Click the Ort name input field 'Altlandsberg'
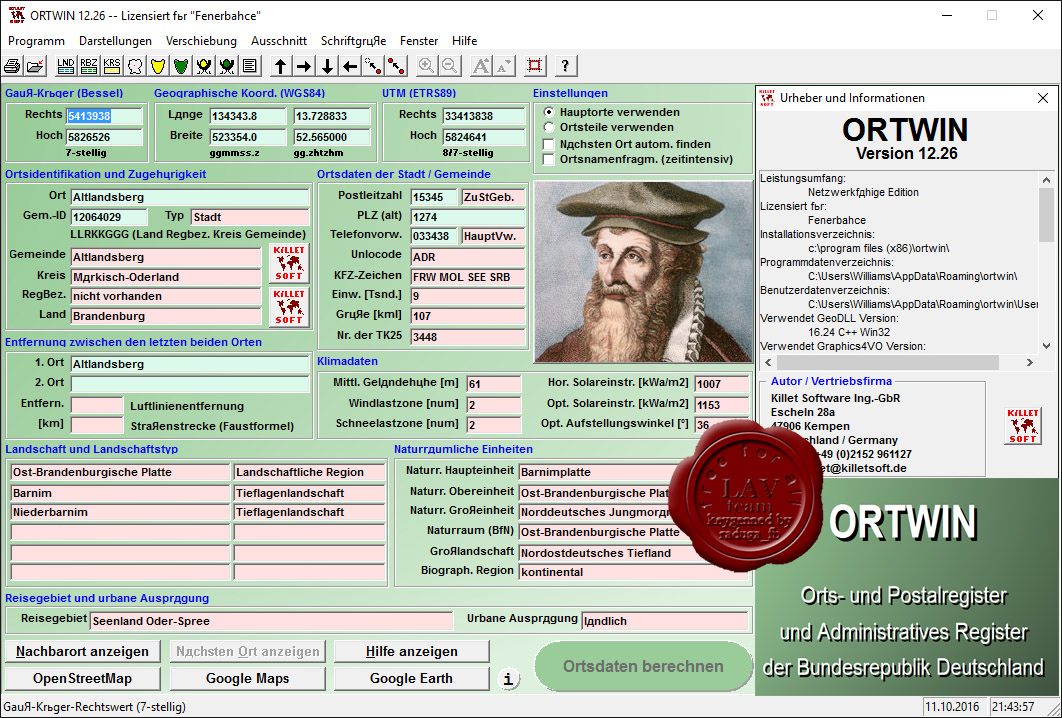The width and height of the screenshot is (1062, 718). click(x=190, y=197)
